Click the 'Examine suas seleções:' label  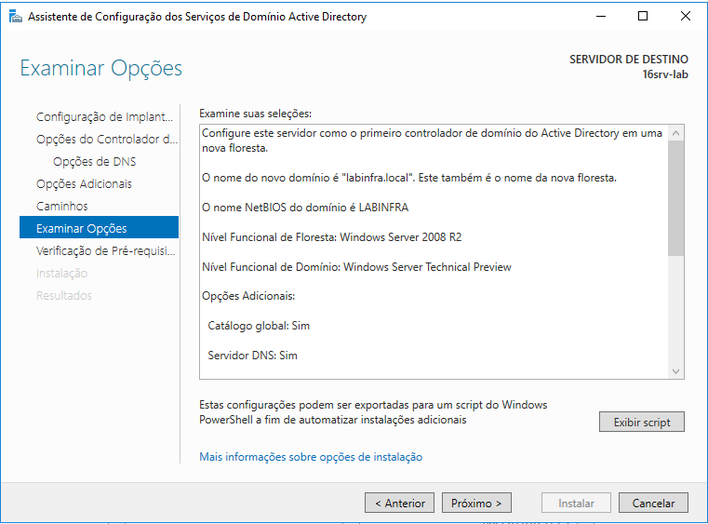pos(256,113)
